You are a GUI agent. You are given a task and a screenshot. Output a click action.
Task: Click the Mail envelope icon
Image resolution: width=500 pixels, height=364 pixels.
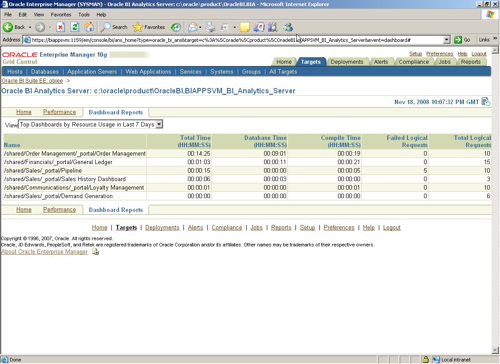point(192,27)
